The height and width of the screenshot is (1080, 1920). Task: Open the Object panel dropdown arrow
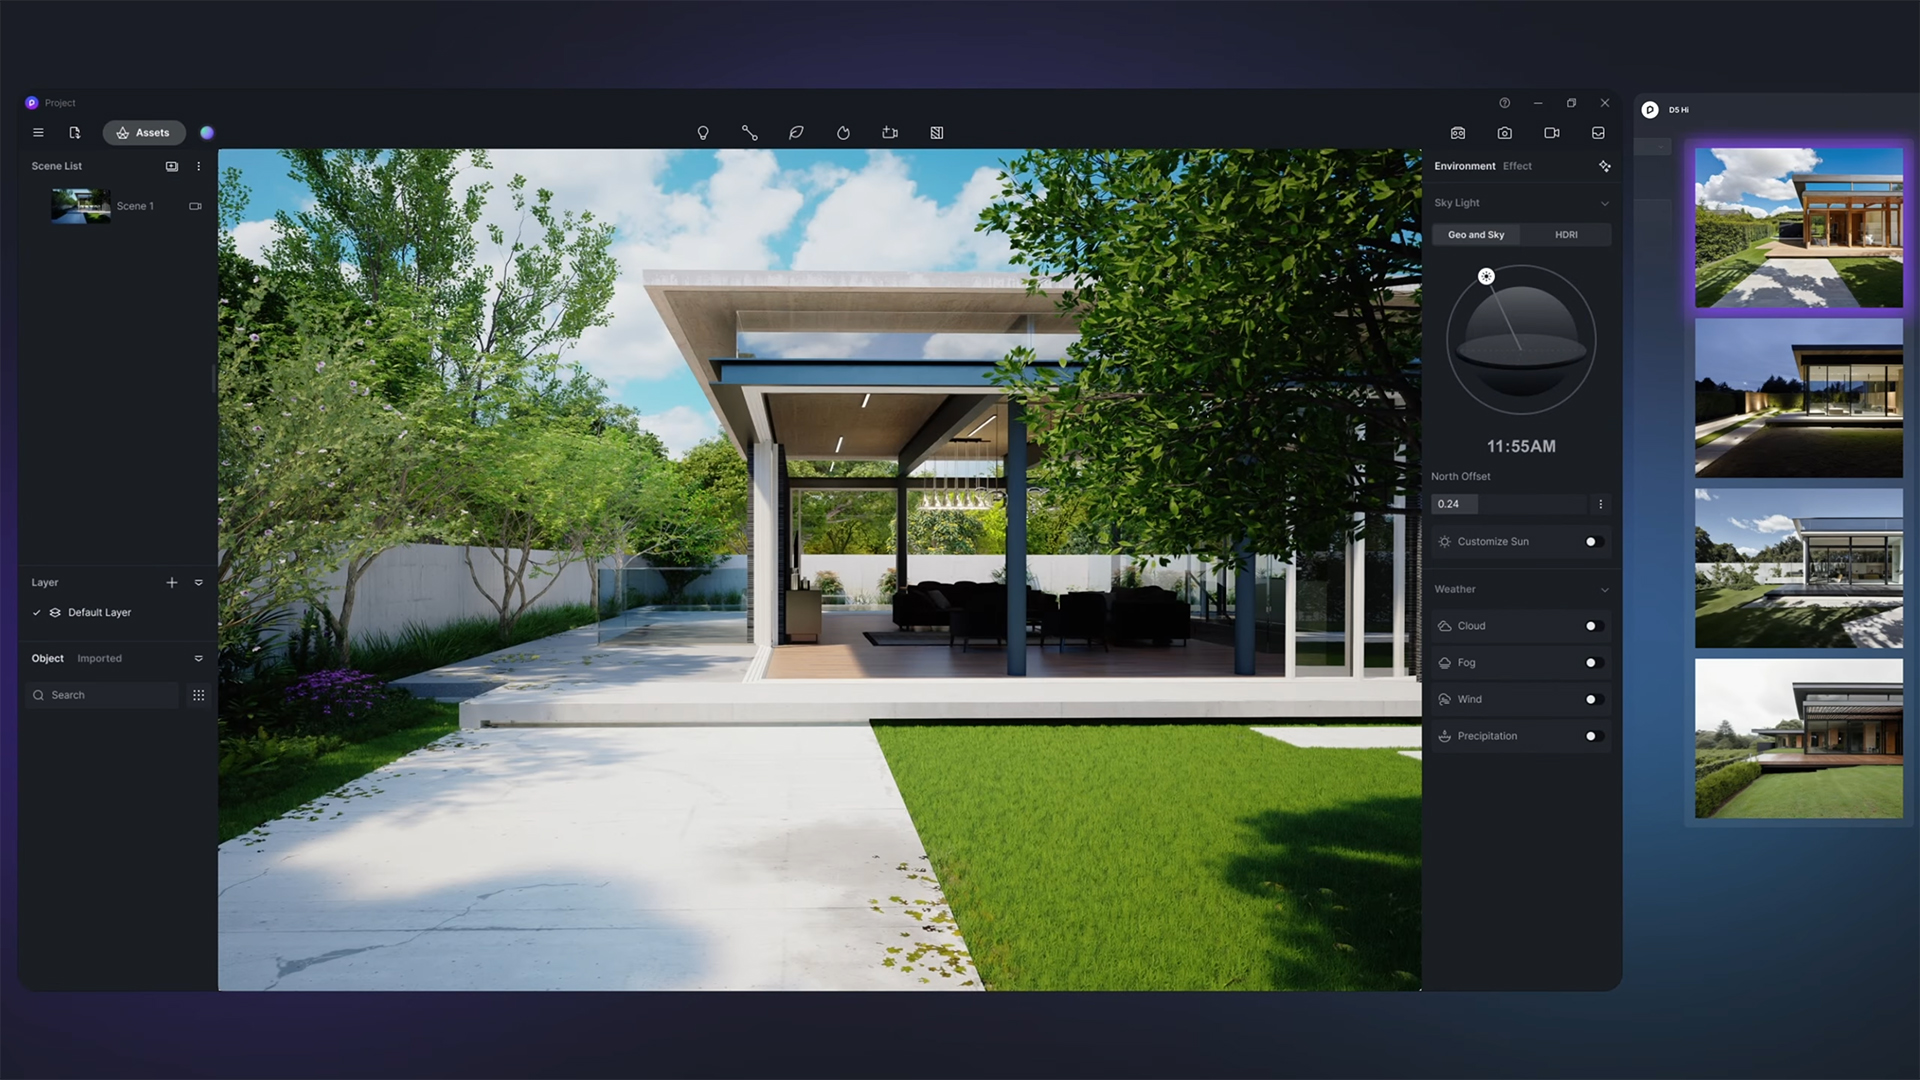click(198, 659)
